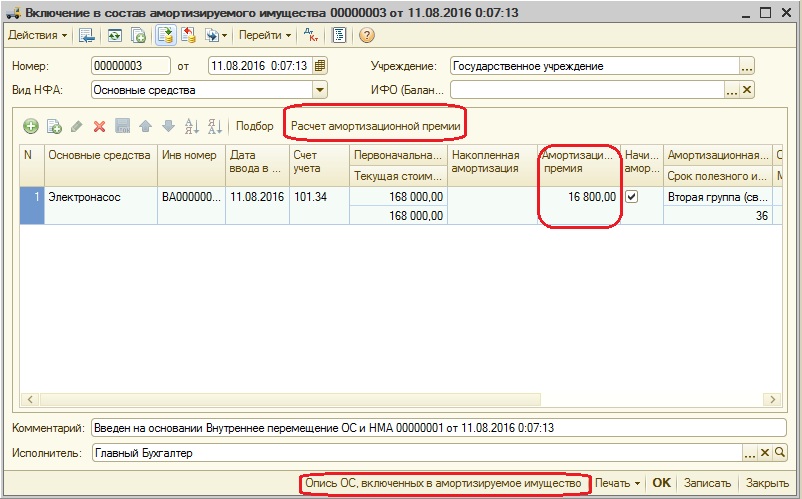Open the Печать dropdown menu
Screen dimensions: 802x499
click(x=617, y=483)
